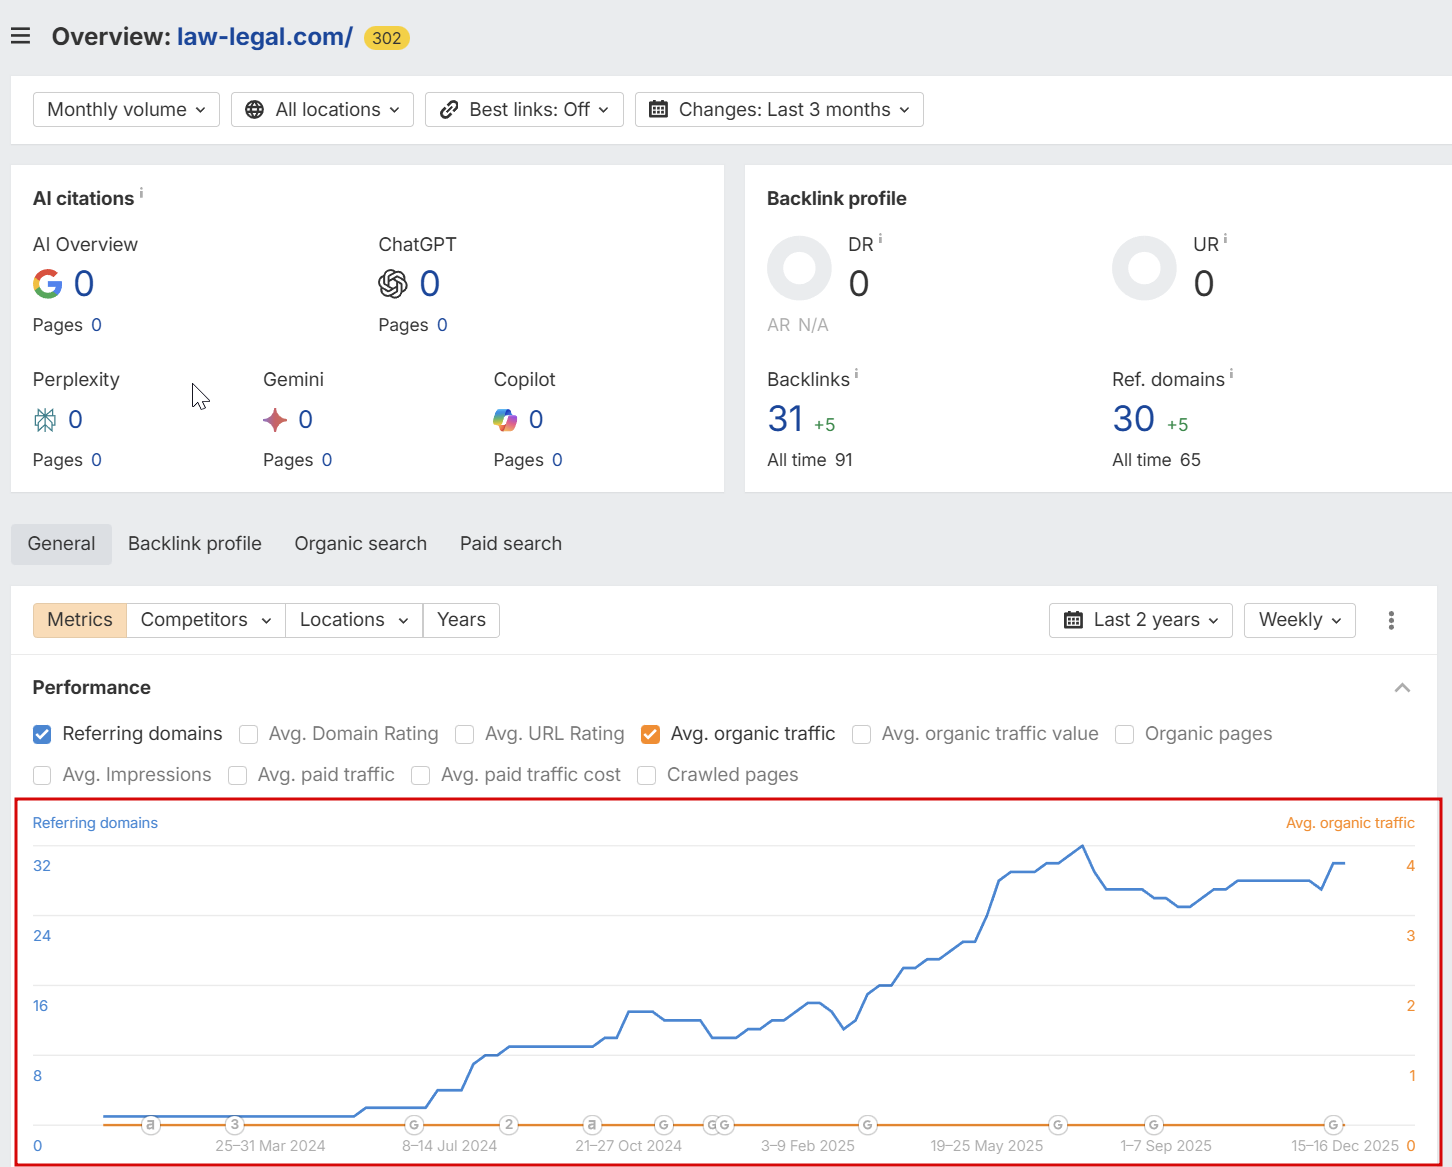This screenshot has height=1167, width=1452.
Task: Click the Backlinks count 31
Action: click(x=785, y=419)
